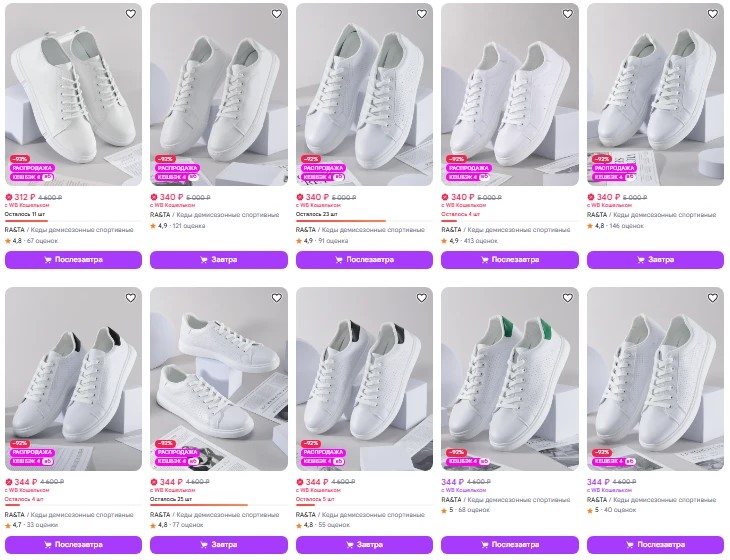Click heart on sneakers with 413 ratings
Viewport: 730px width, 560px height.
[568, 14]
